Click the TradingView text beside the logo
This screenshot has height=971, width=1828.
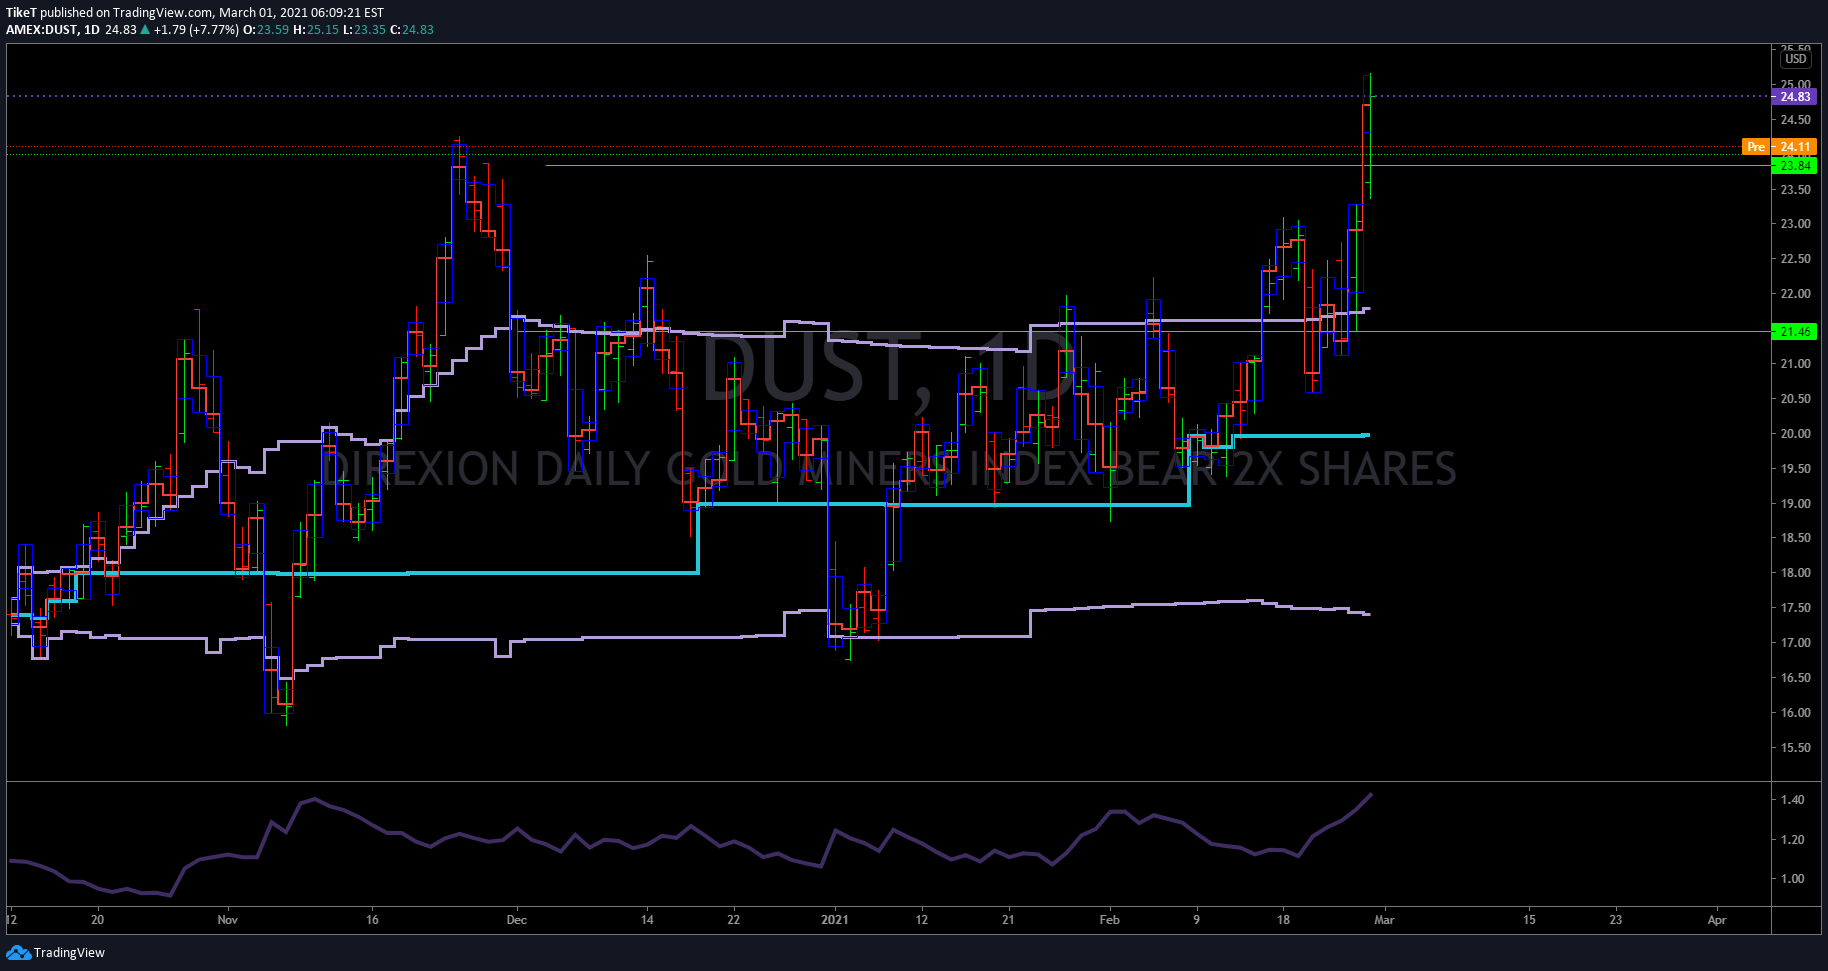point(69,953)
